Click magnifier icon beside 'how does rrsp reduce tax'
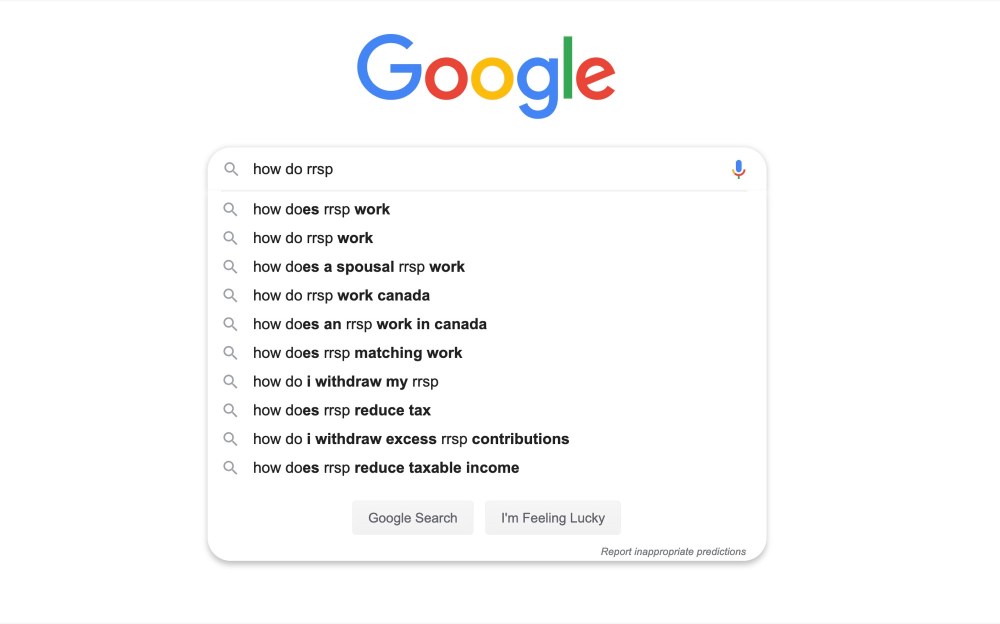1000x624 pixels. pyautogui.click(x=231, y=411)
